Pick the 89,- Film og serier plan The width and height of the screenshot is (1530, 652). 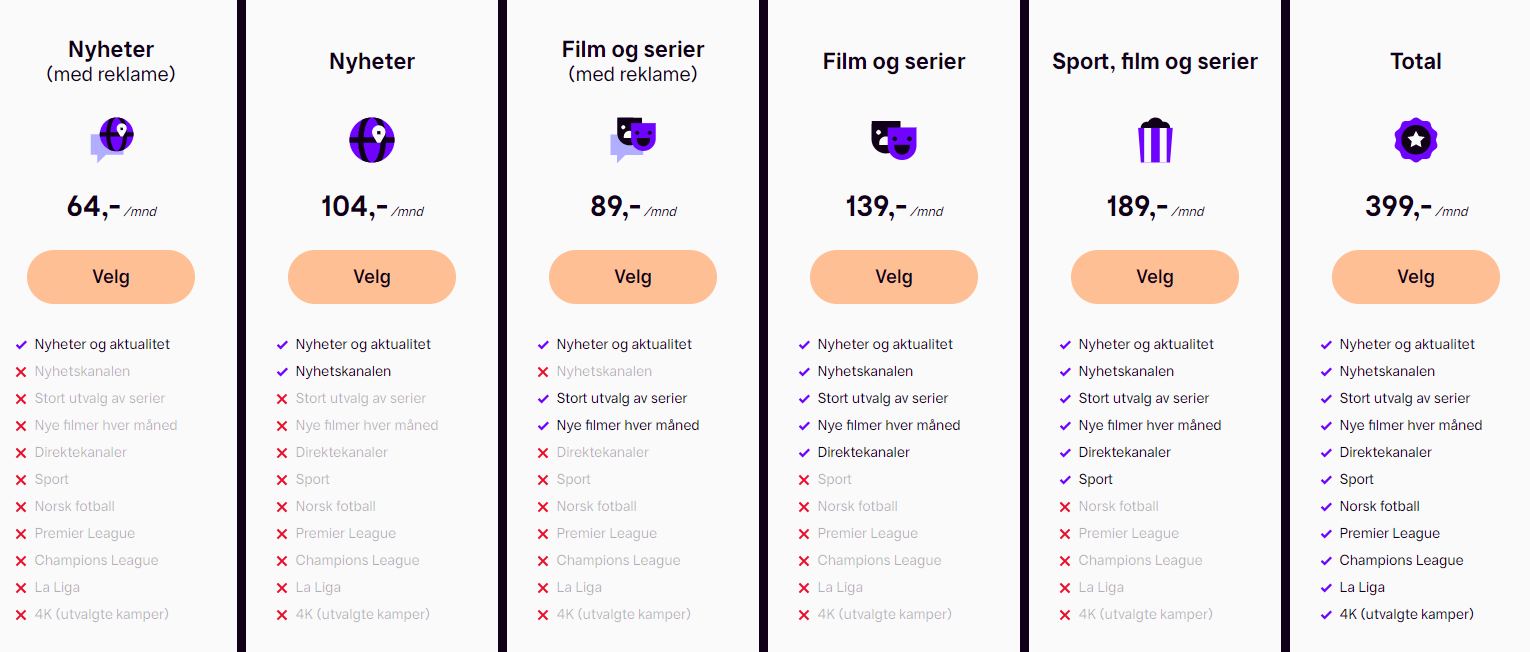pos(633,277)
